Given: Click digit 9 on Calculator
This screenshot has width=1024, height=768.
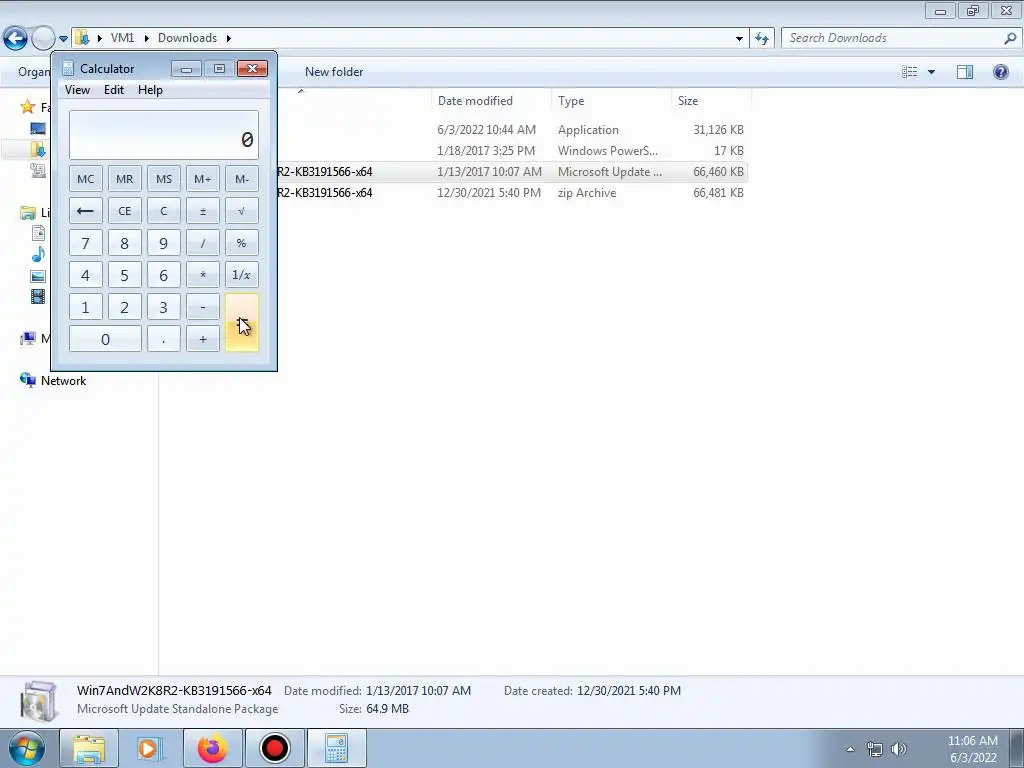Looking at the screenshot, I should coord(164,243).
